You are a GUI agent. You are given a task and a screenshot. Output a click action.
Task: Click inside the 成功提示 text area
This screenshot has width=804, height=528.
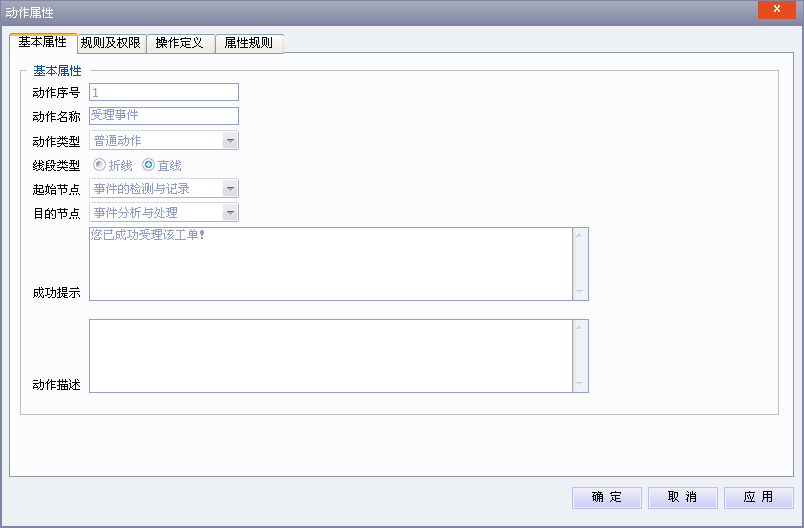tap(330, 264)
